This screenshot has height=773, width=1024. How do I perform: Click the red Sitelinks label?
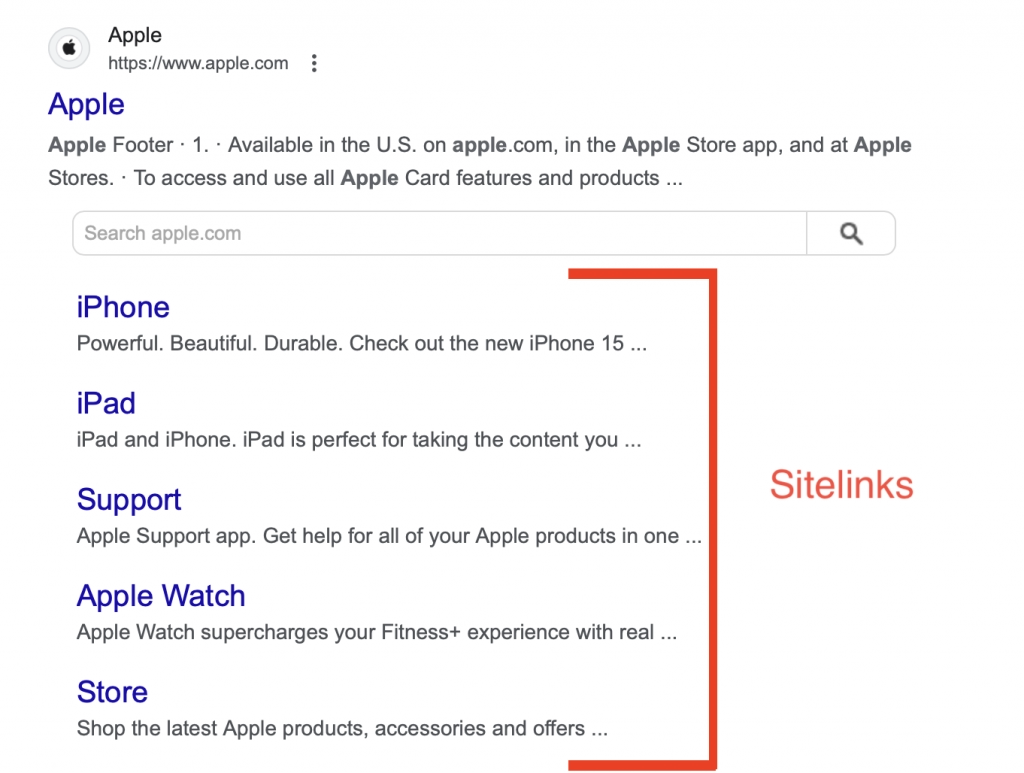pos(841,485)
